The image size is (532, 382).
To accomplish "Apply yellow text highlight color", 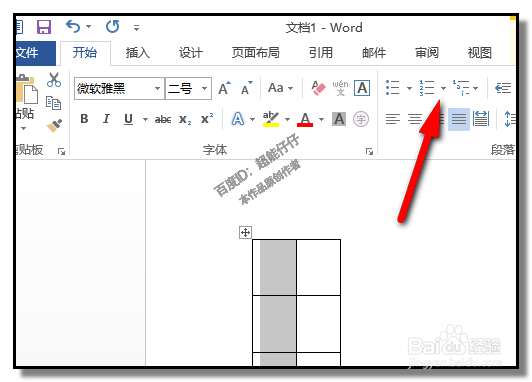I will [271, 119].
